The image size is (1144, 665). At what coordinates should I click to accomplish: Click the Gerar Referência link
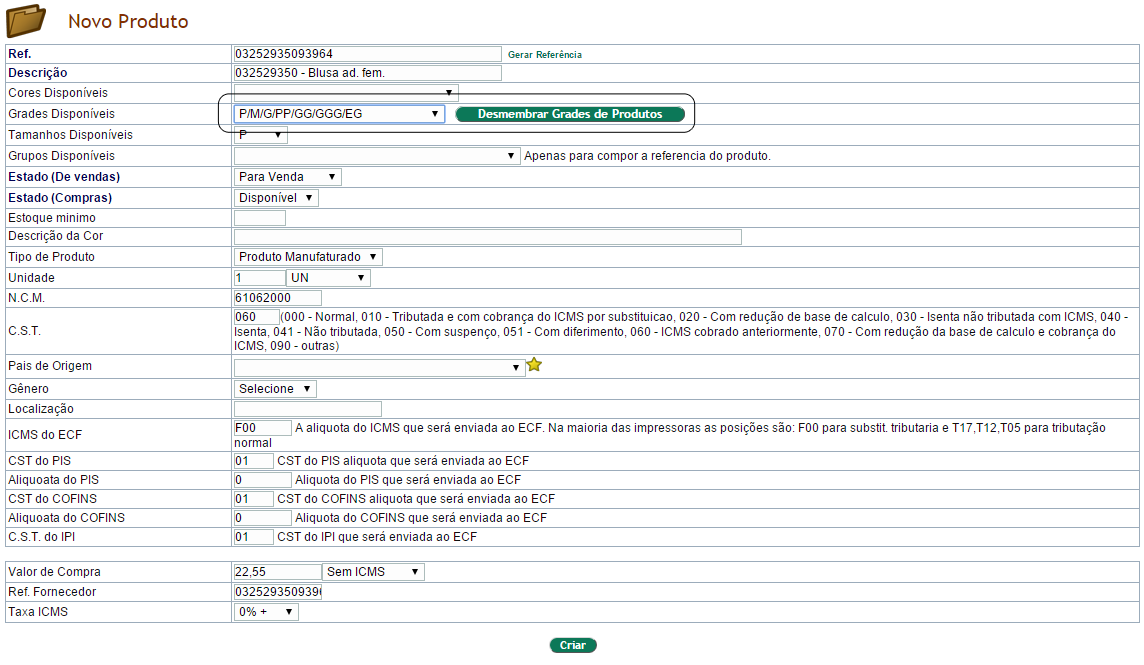[544, 55]
